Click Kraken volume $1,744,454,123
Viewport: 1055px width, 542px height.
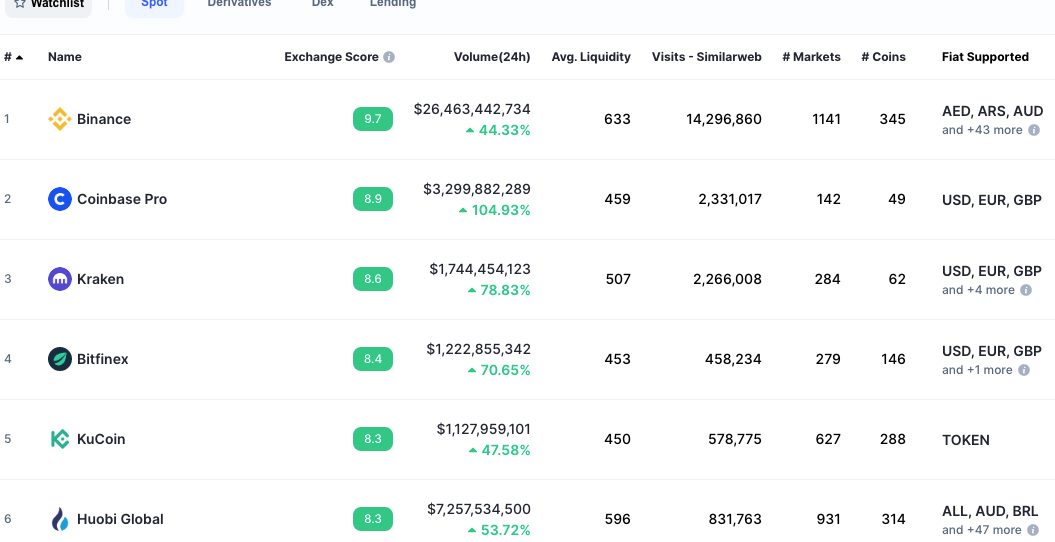[x=480, y=269]
